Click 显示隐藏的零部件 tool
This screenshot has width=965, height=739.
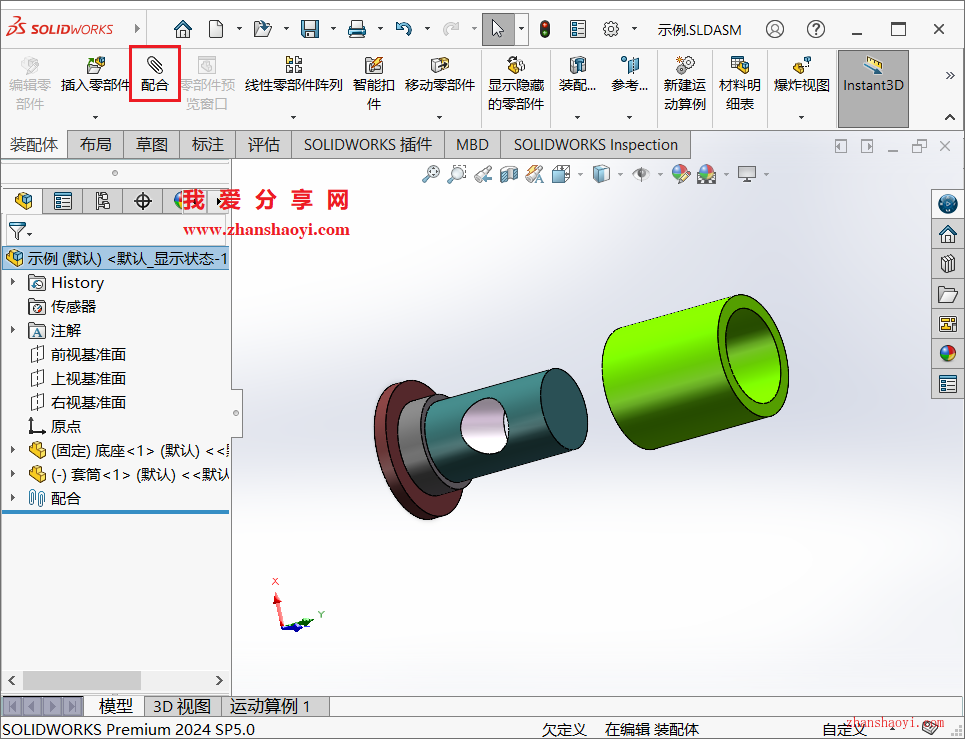point(516,83)
